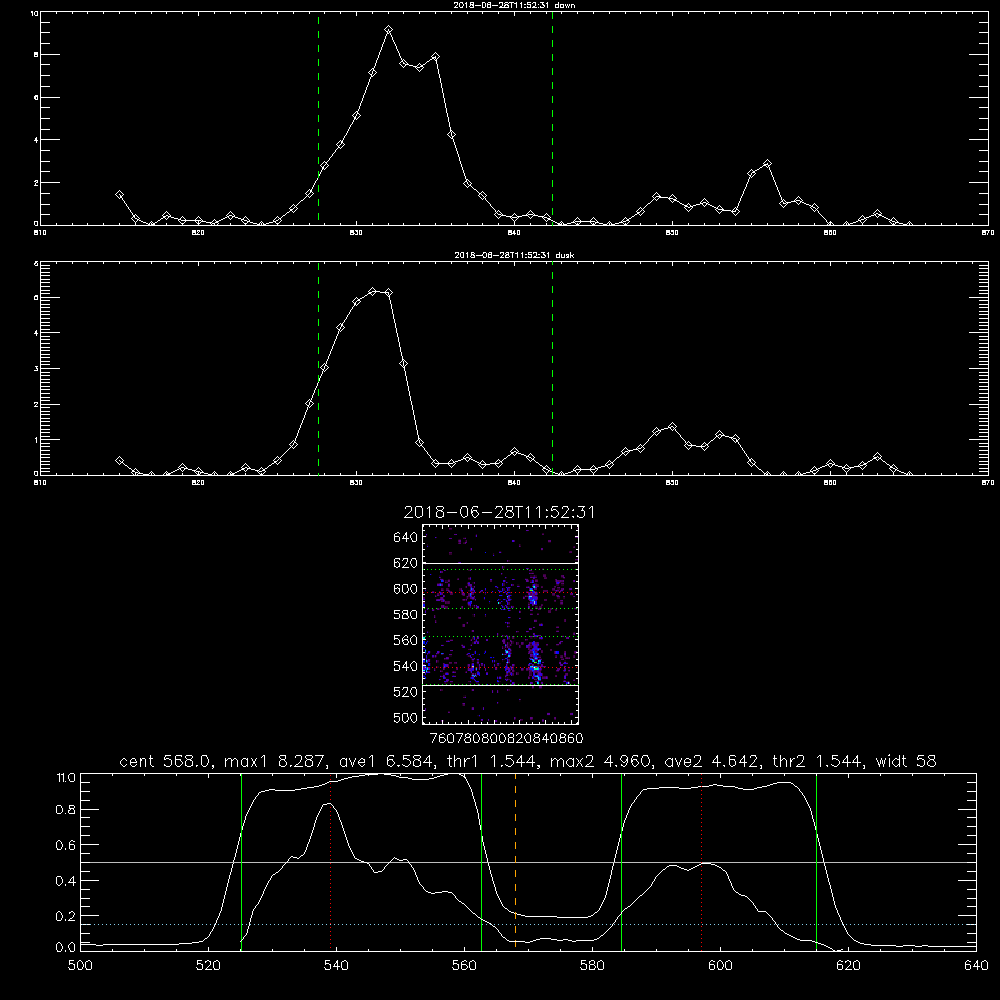Click x-axis label '620' of the bottom profile plot

(848, 966)
